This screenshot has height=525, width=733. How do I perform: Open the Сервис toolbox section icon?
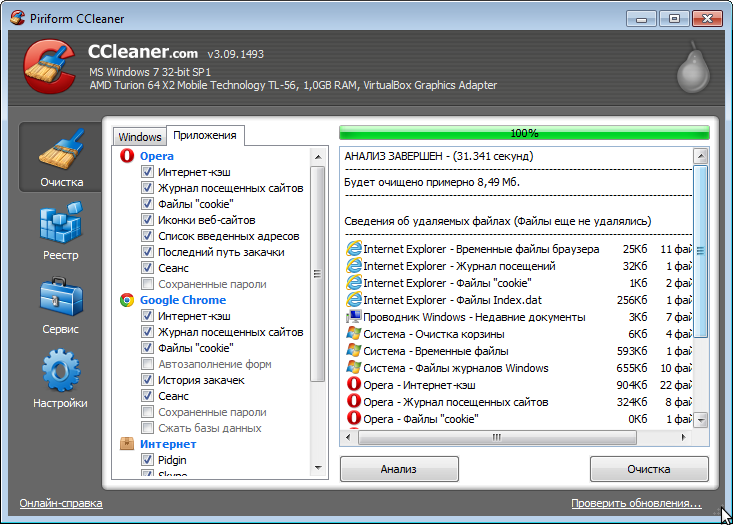pyautogui.click(x=61, y=296)
